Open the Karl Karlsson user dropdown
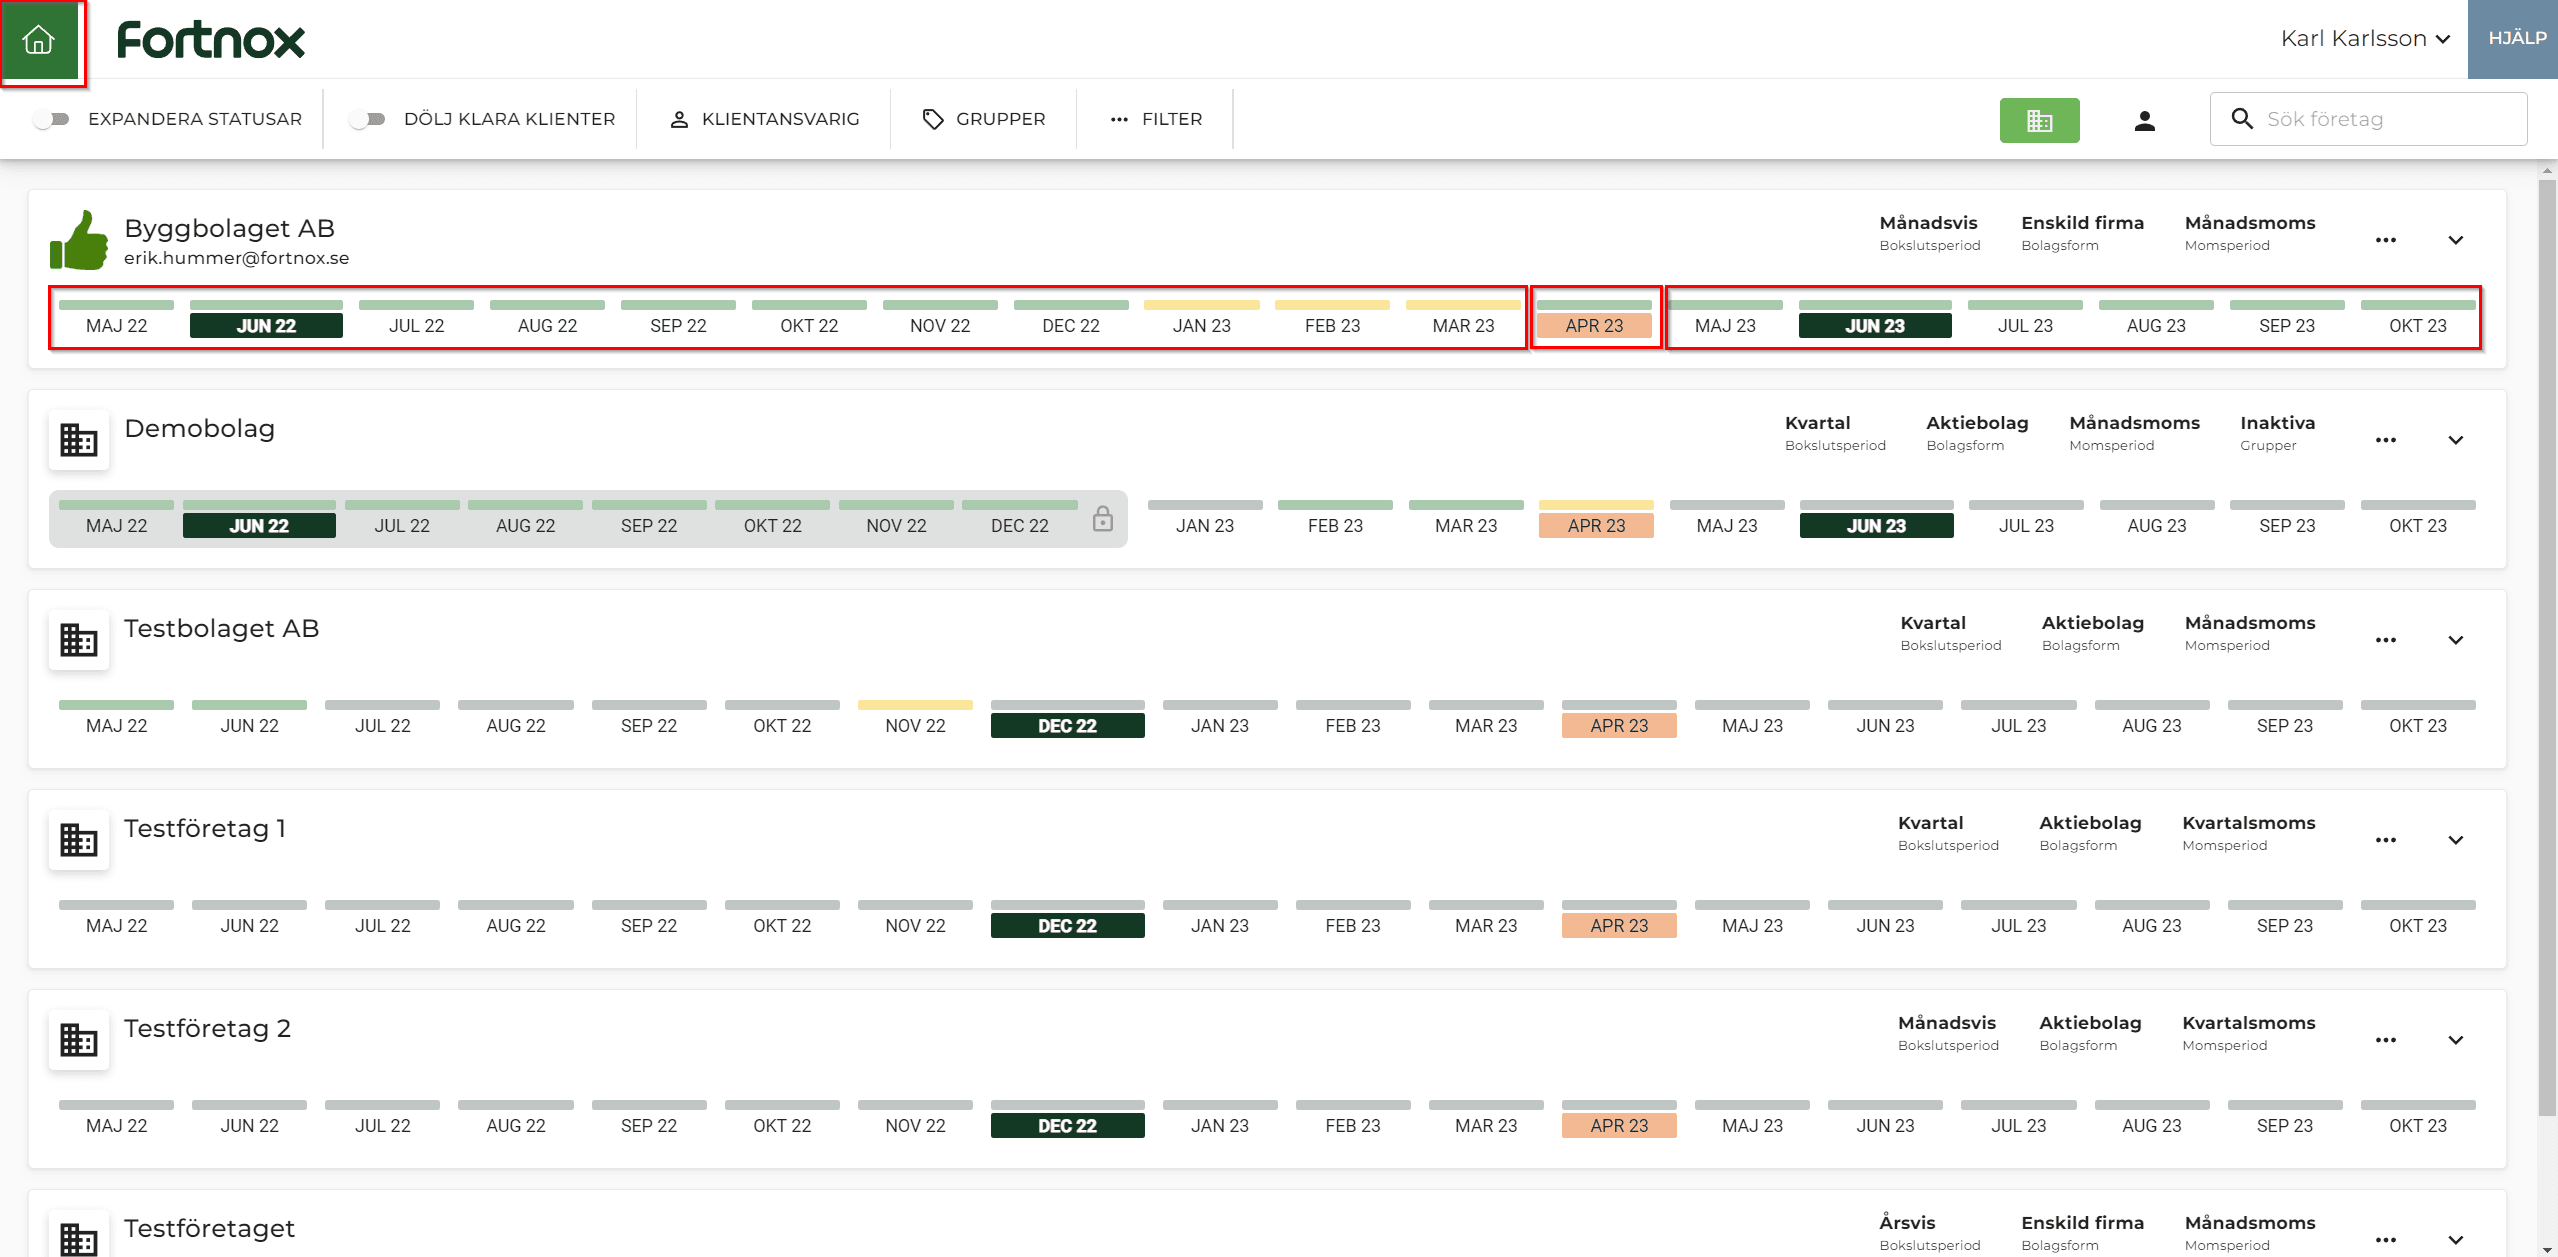Image resolution: width=2558 pixels, height=1257 pixels. [2366, 38]
